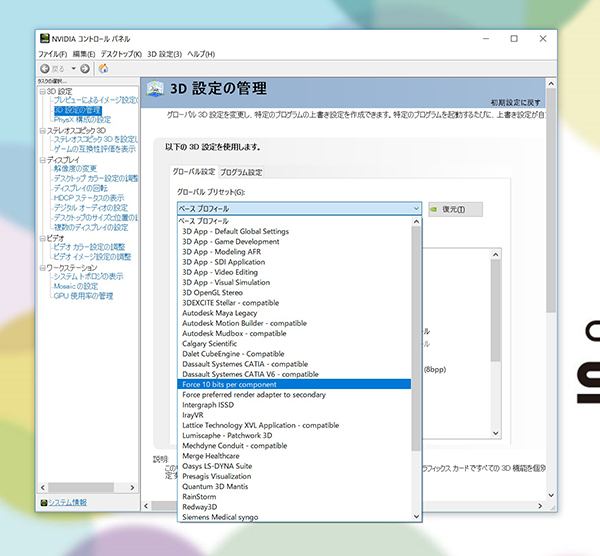
Task: Select ビデオ カラー設定の調整 tree item
Action: (89, 247)
